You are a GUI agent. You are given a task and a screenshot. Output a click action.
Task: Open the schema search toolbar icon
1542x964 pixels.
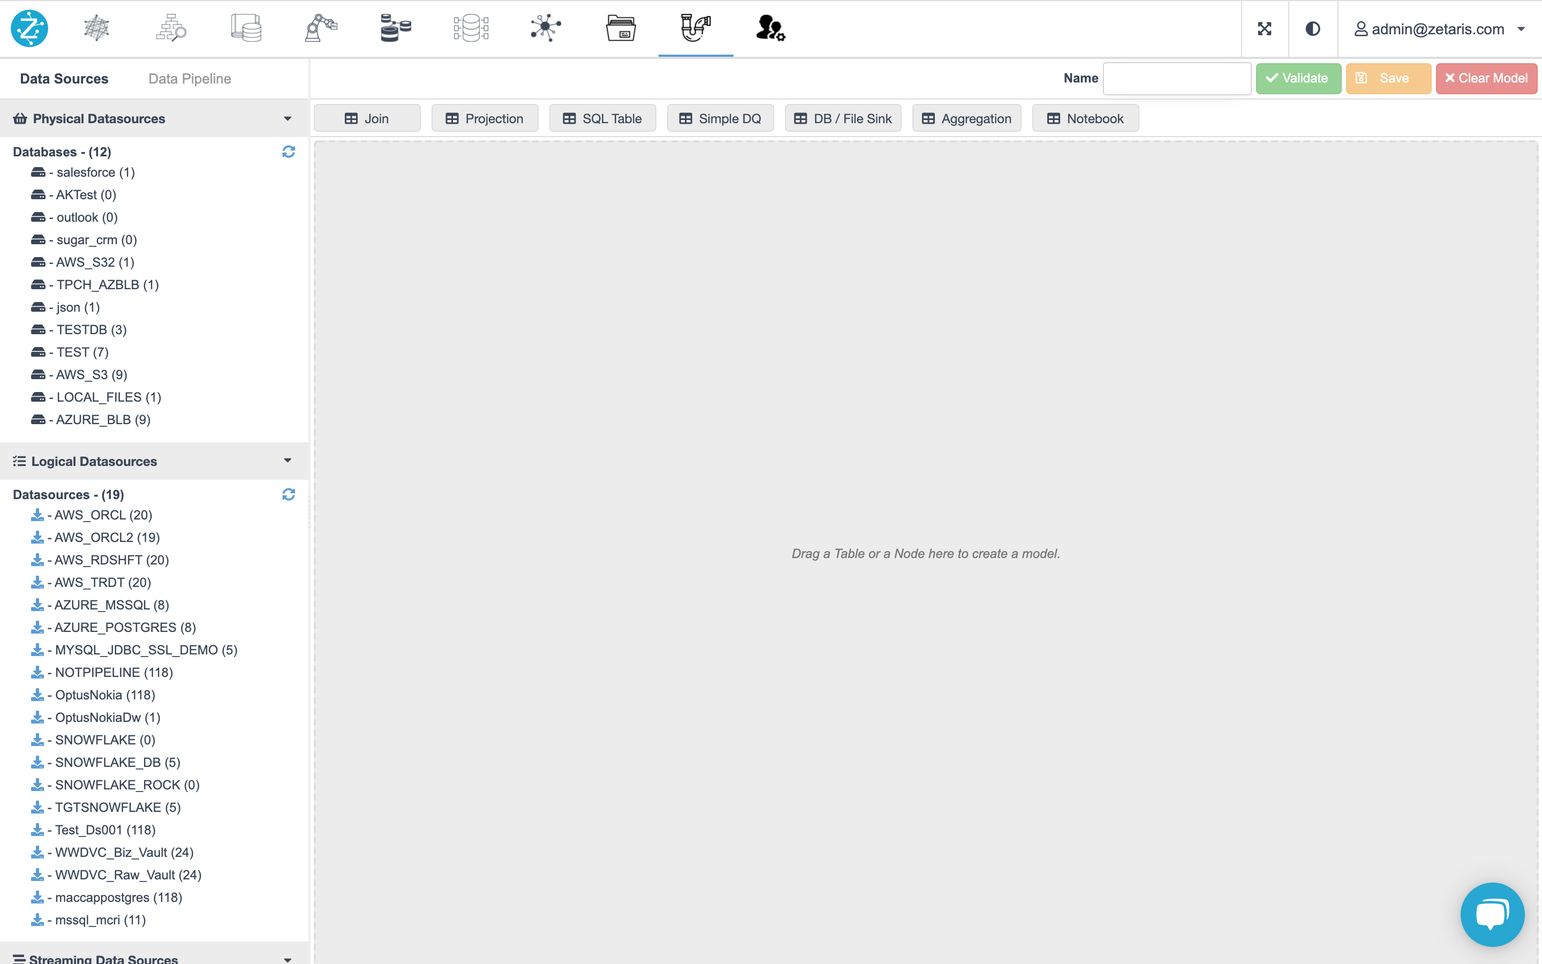click(171, 28)
